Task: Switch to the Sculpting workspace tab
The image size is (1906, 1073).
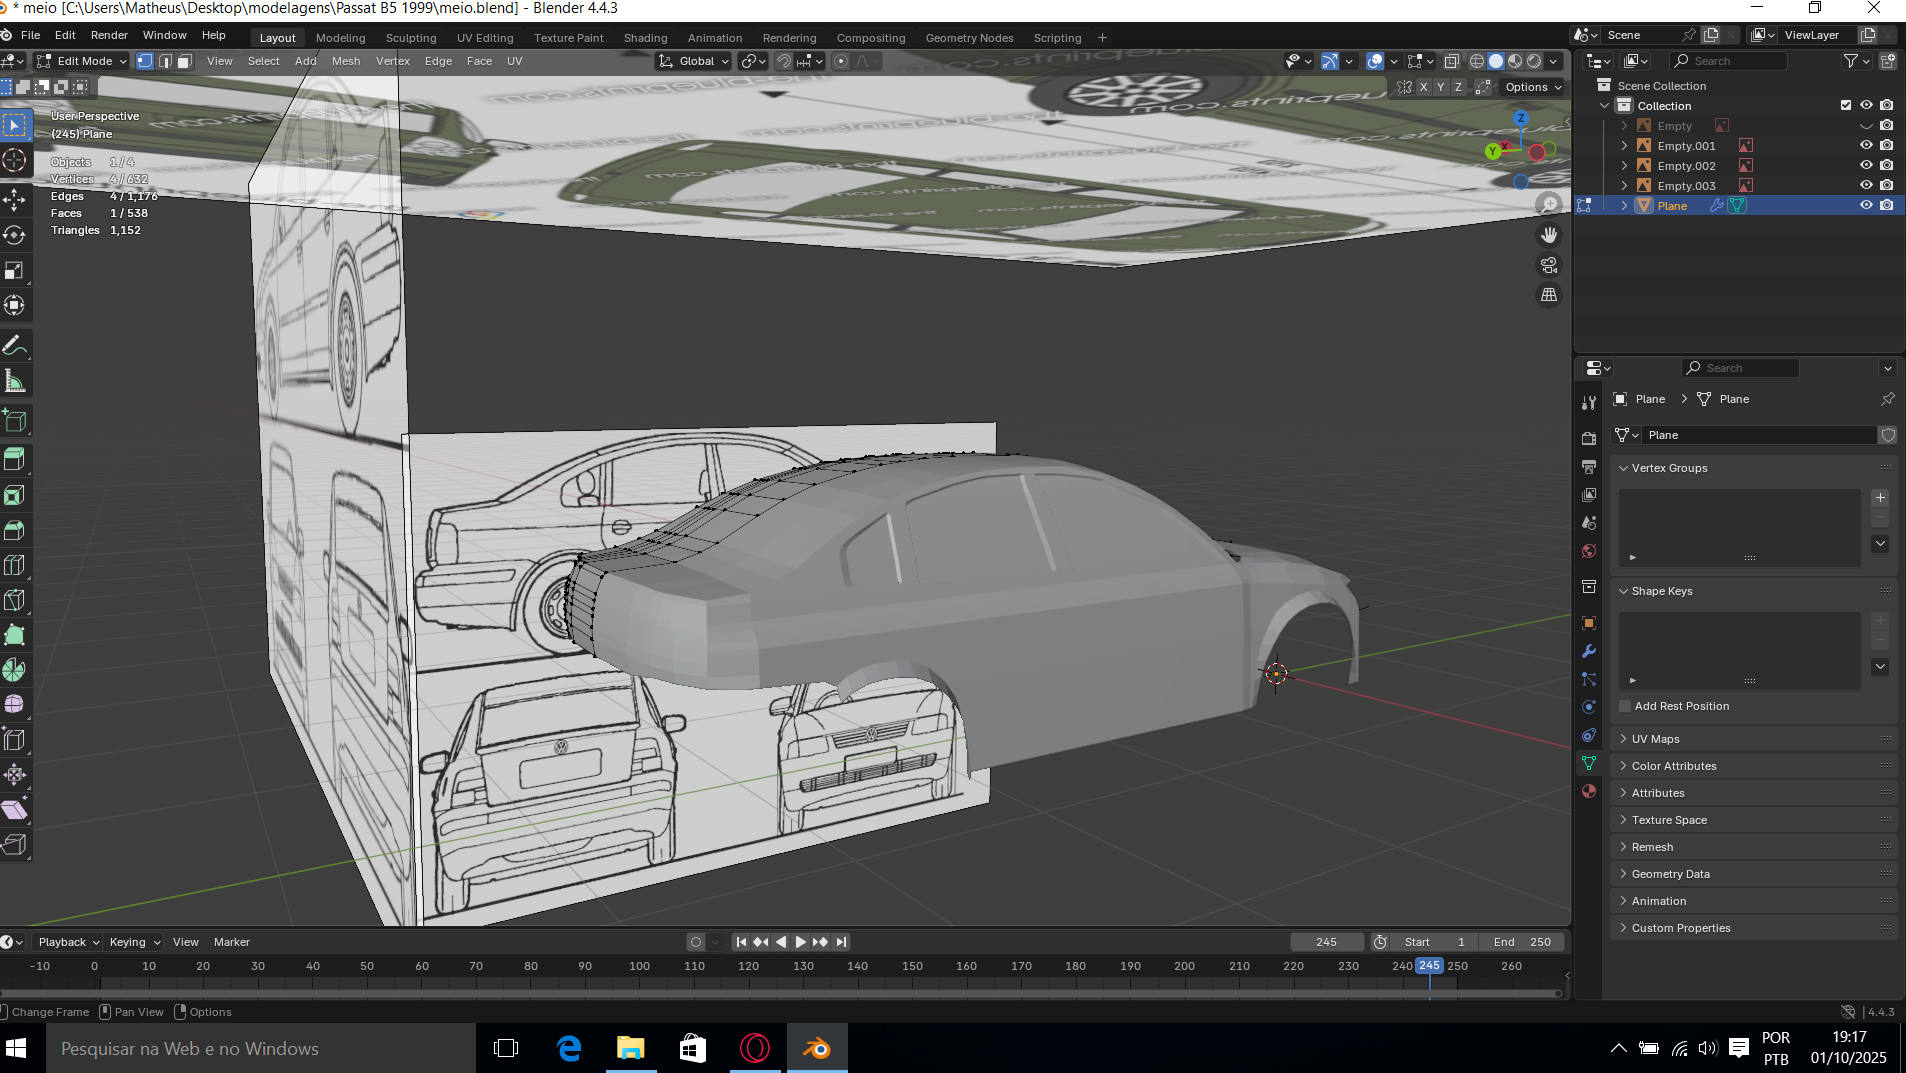Action: 411,38
